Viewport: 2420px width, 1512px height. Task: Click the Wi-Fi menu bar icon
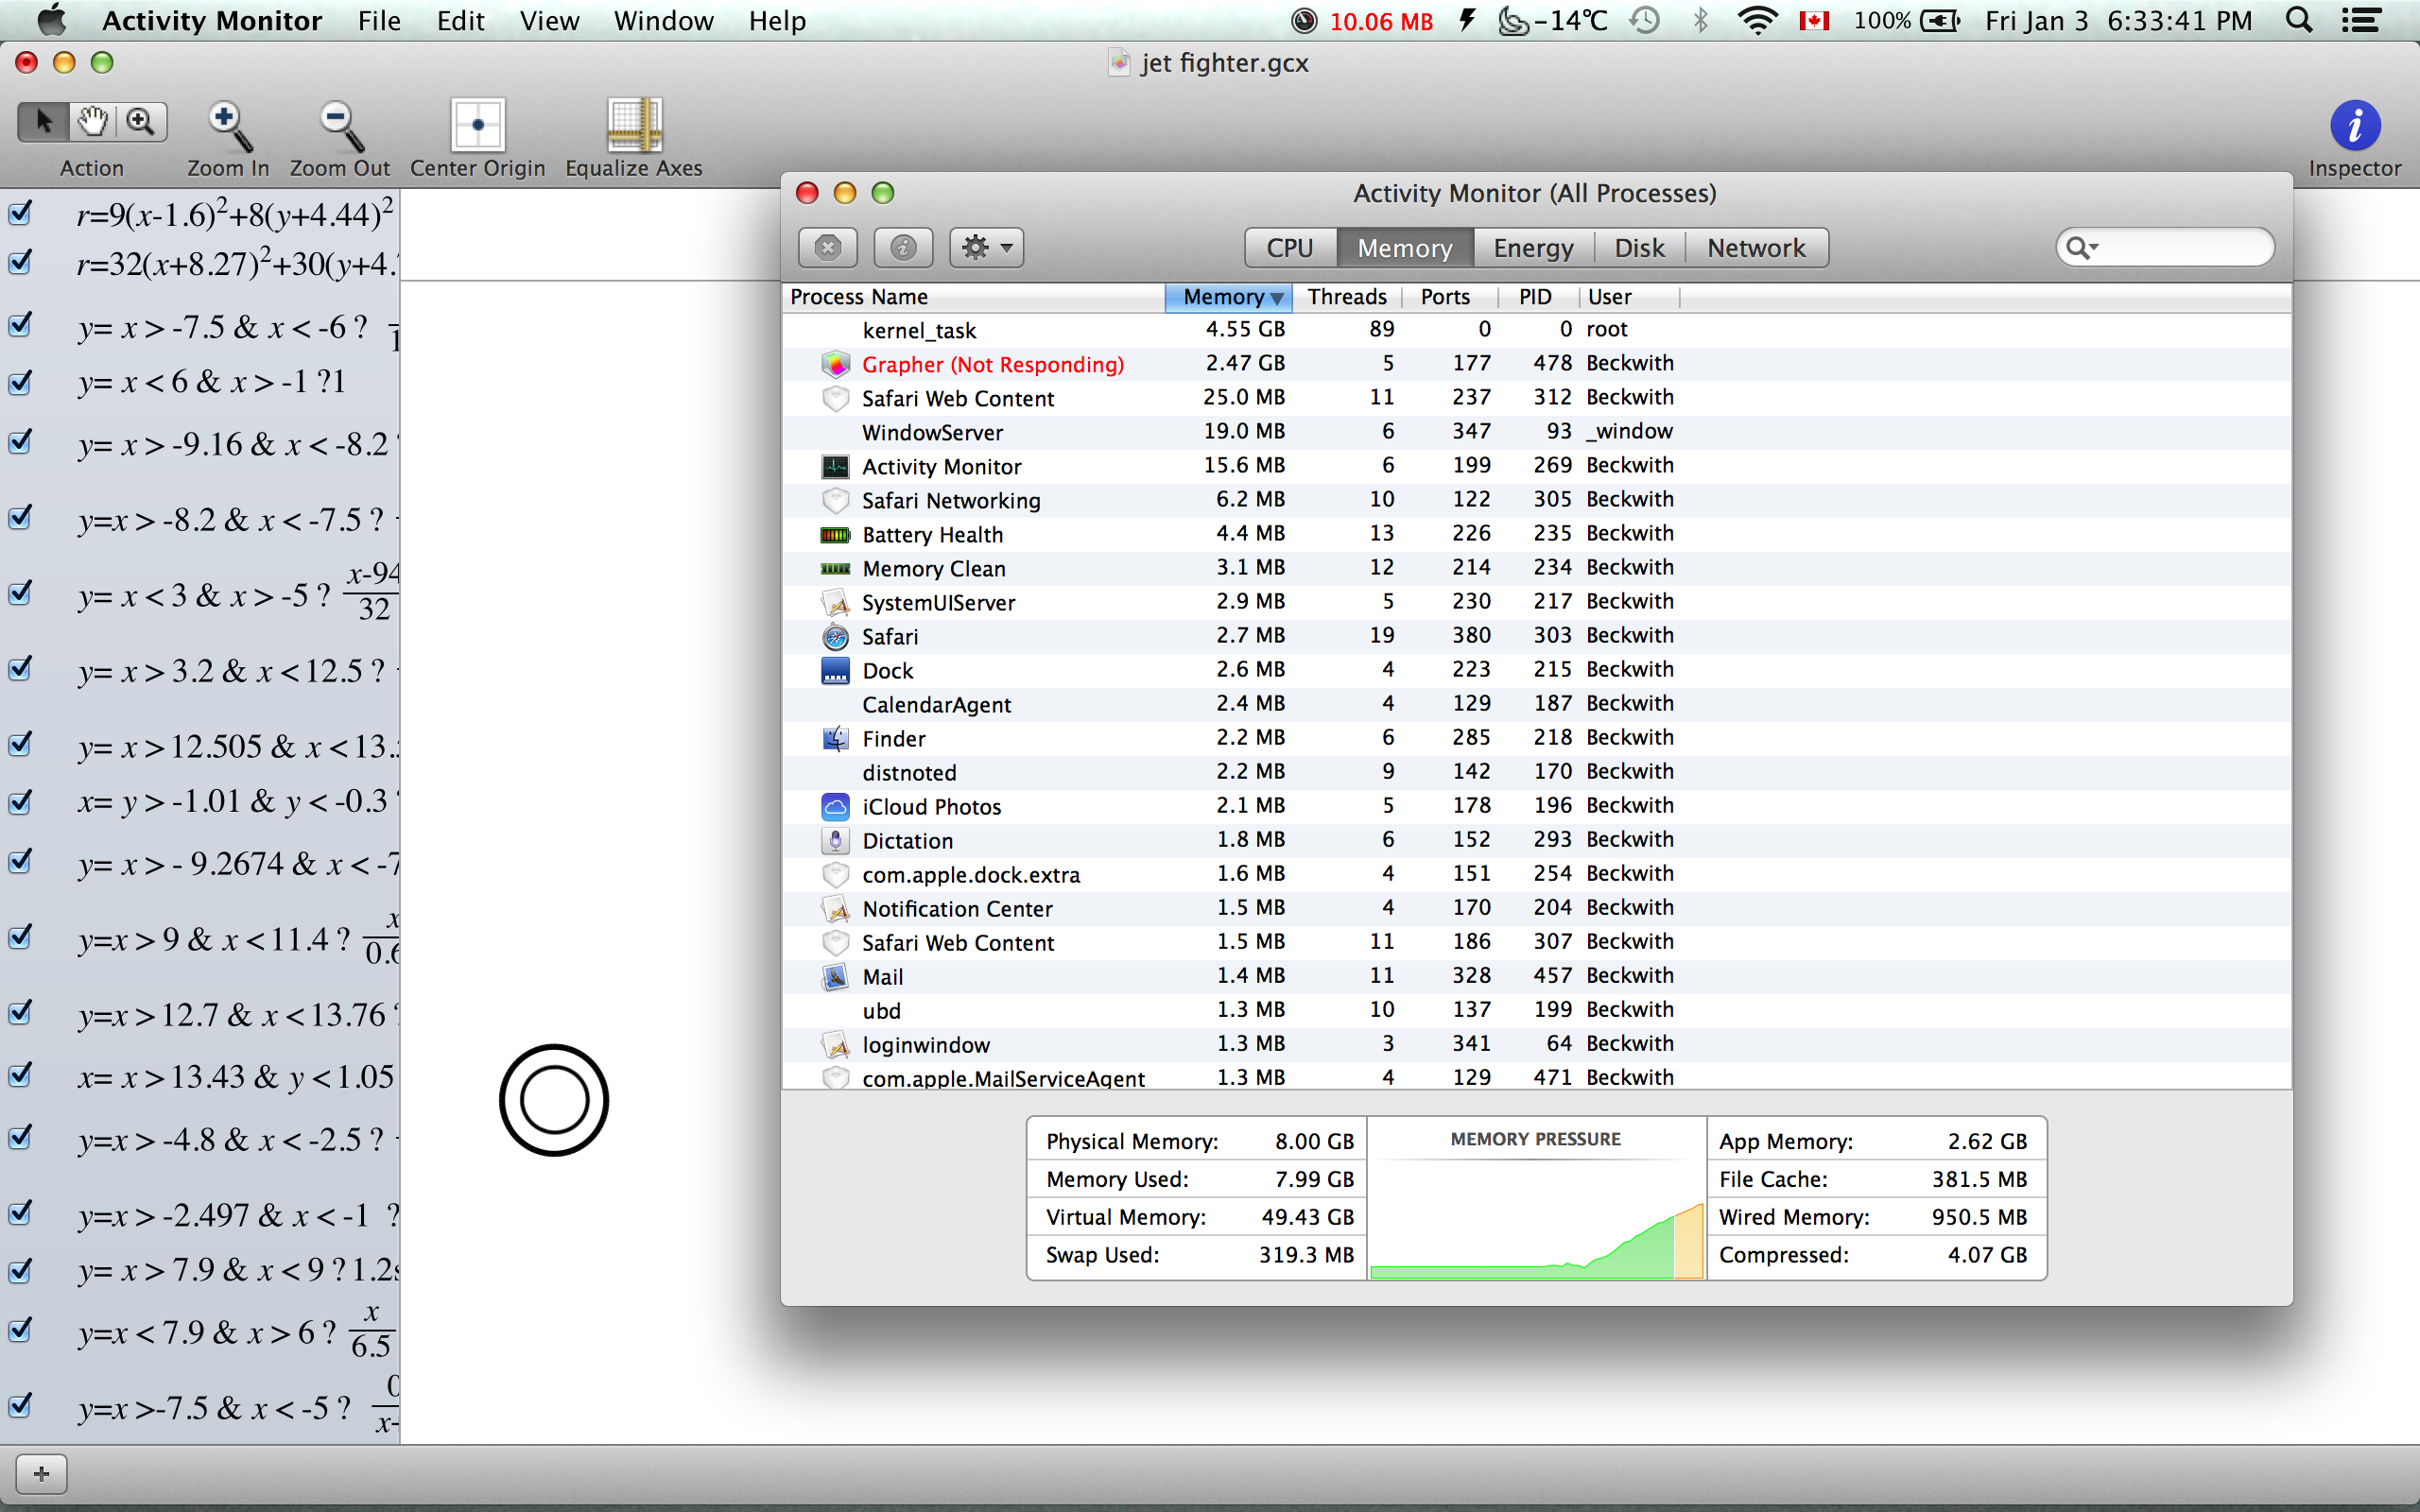(1757, 21)
